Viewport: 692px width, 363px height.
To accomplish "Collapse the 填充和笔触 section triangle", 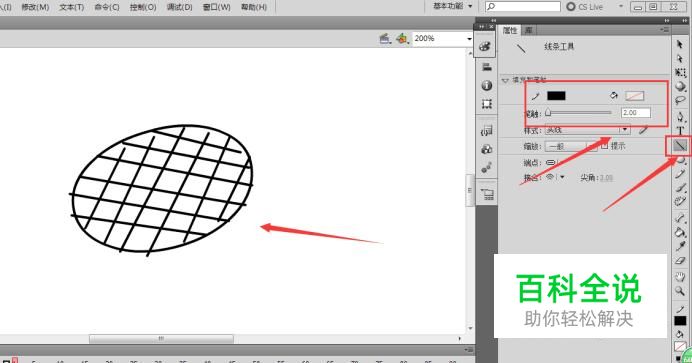I will point(505,80).
